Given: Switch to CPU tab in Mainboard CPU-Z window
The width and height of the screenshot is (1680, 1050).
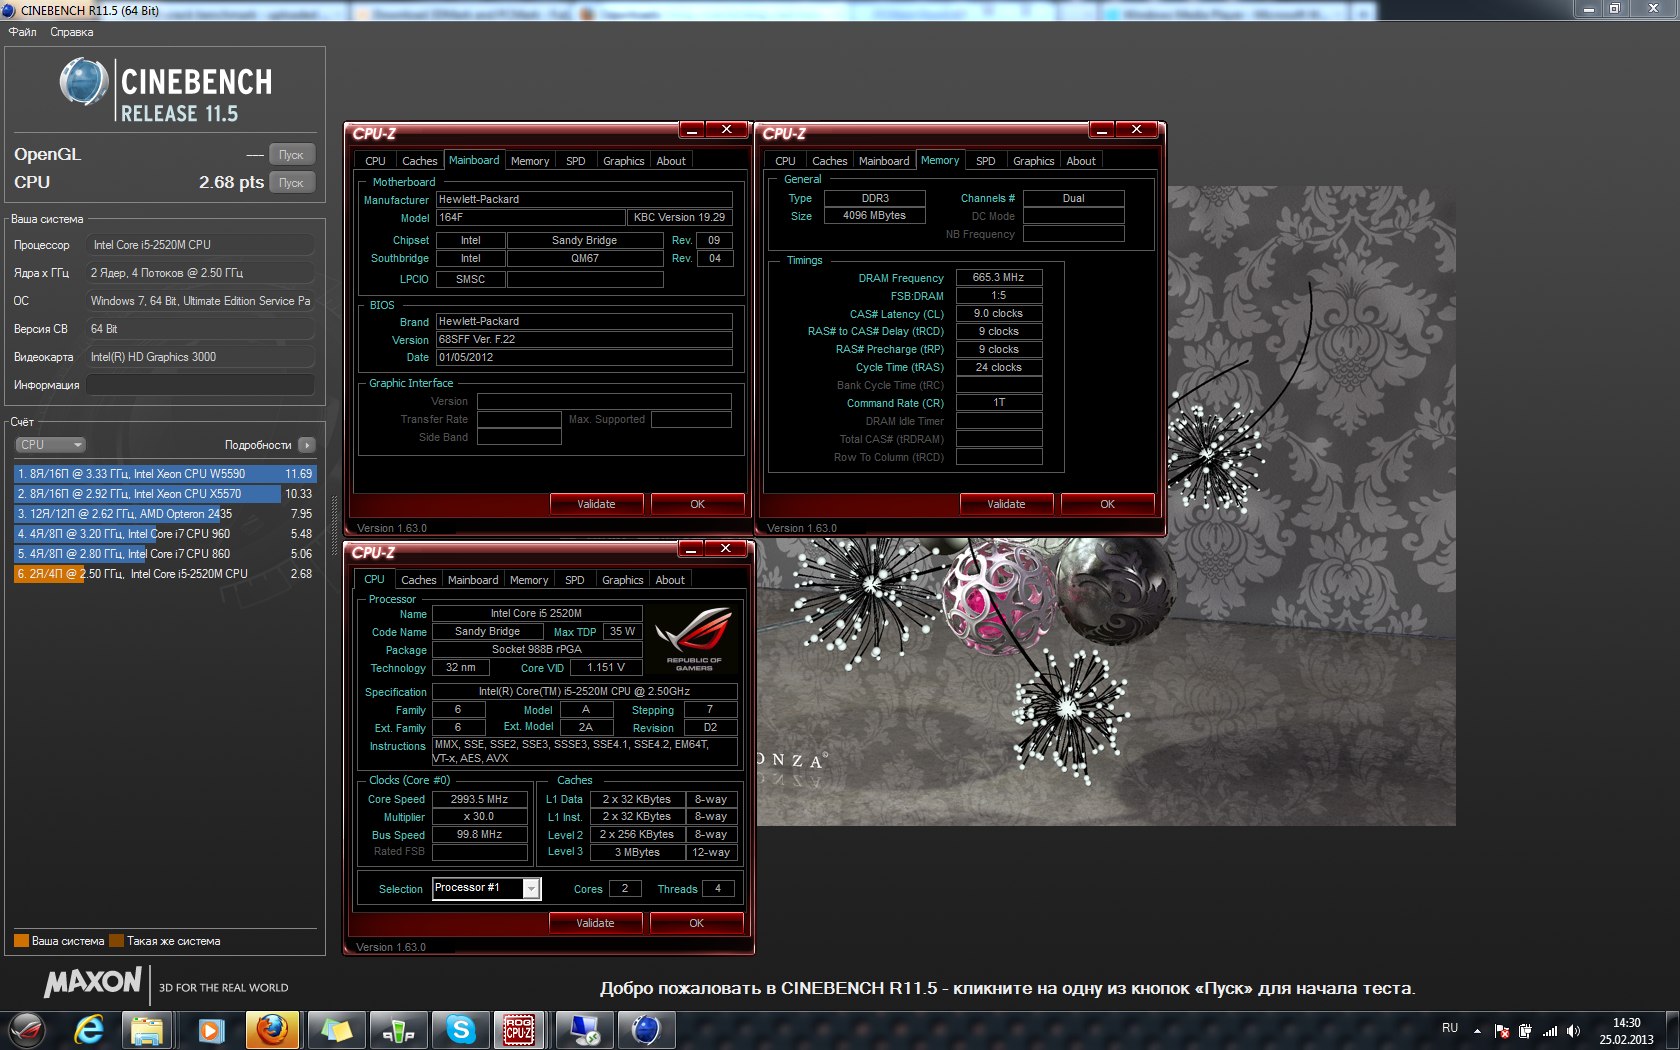Looking at the screenshot, I should coord(375,161).
